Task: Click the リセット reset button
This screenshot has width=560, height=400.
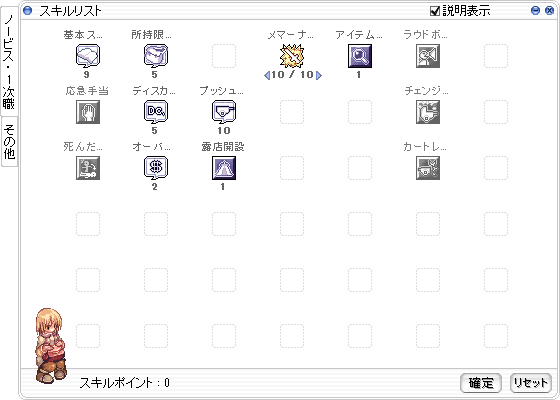Action: pos(531,383)
